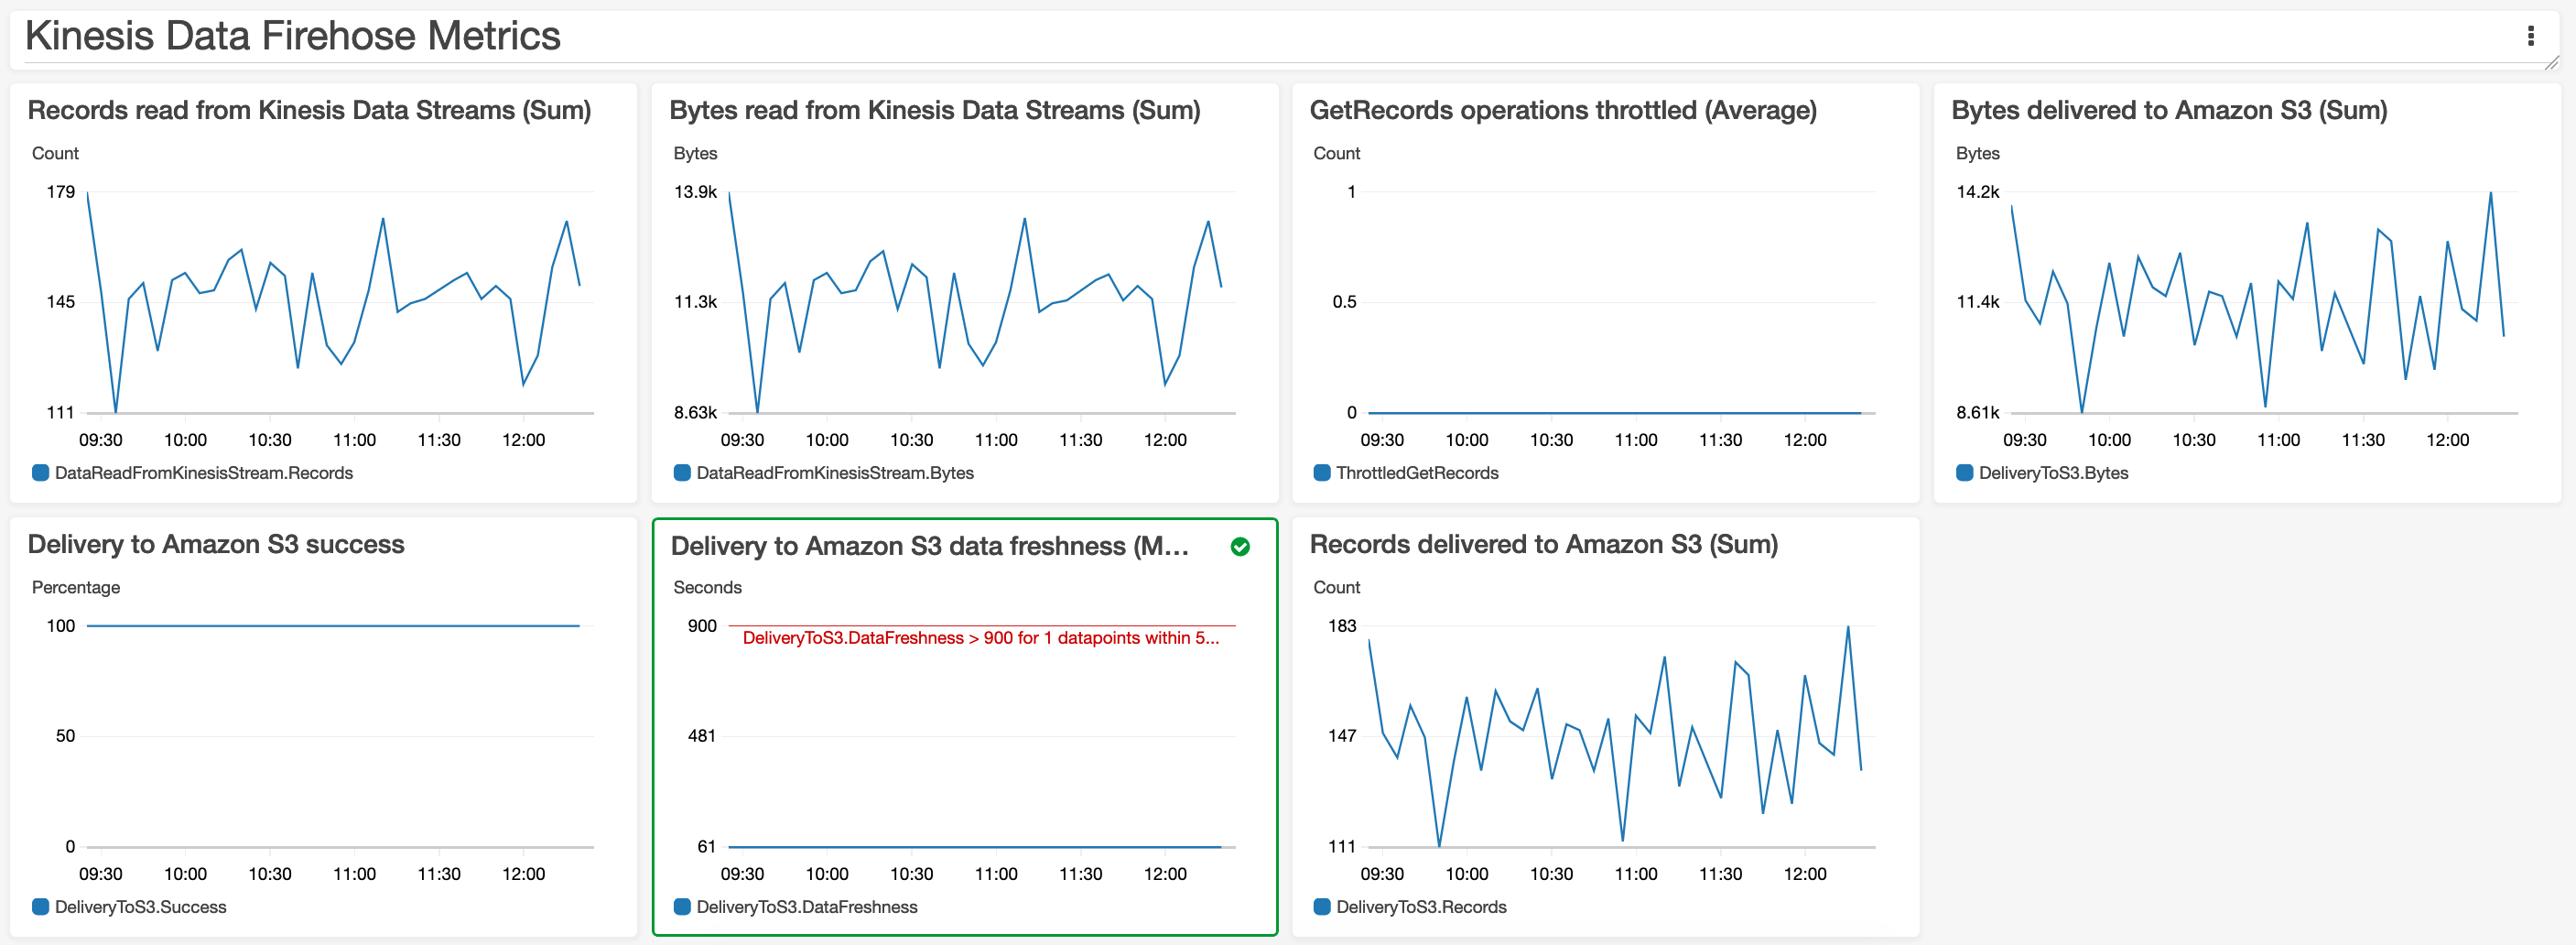This screenshot has height=945, width=2576.
Task: Click DeliveryToS3.Bytes legend label
Action: [2053, 473]
